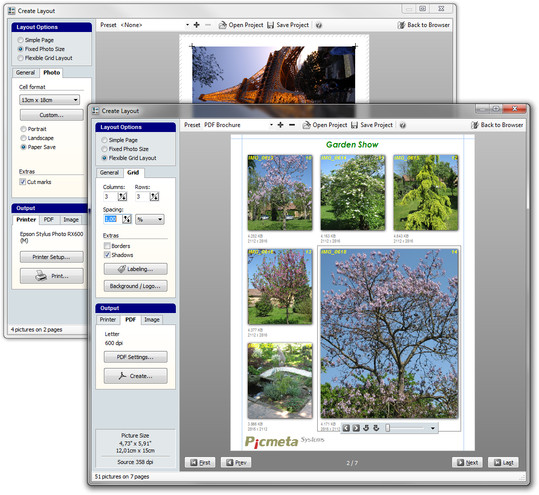The height and width of the screenshot is (495, 539).
Task: Click the Next page button
Action: click(x=467, y=463)
